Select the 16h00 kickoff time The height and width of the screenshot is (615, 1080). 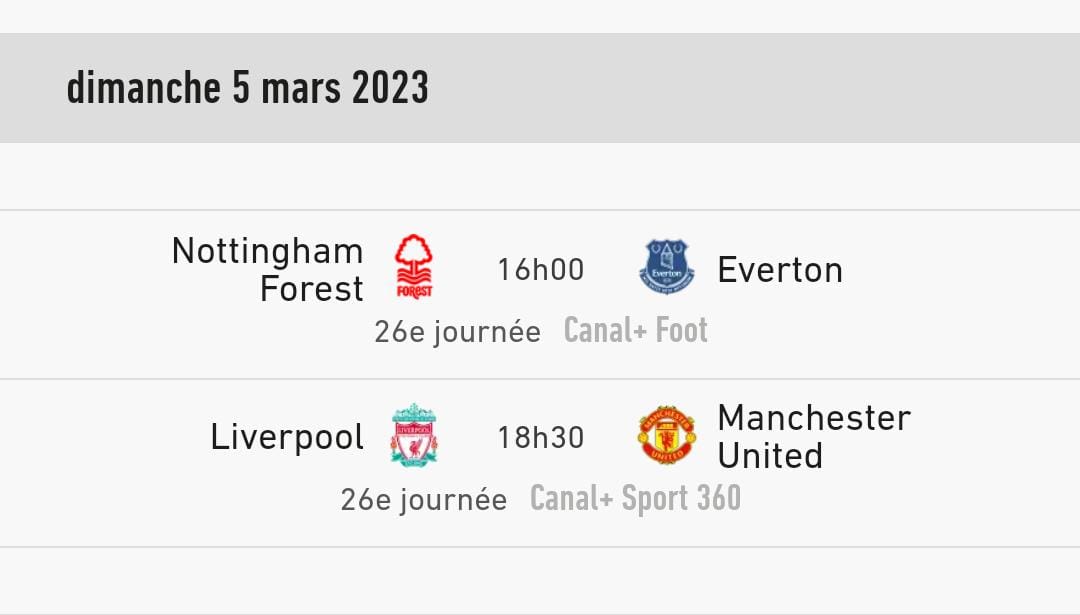point(541,270)
